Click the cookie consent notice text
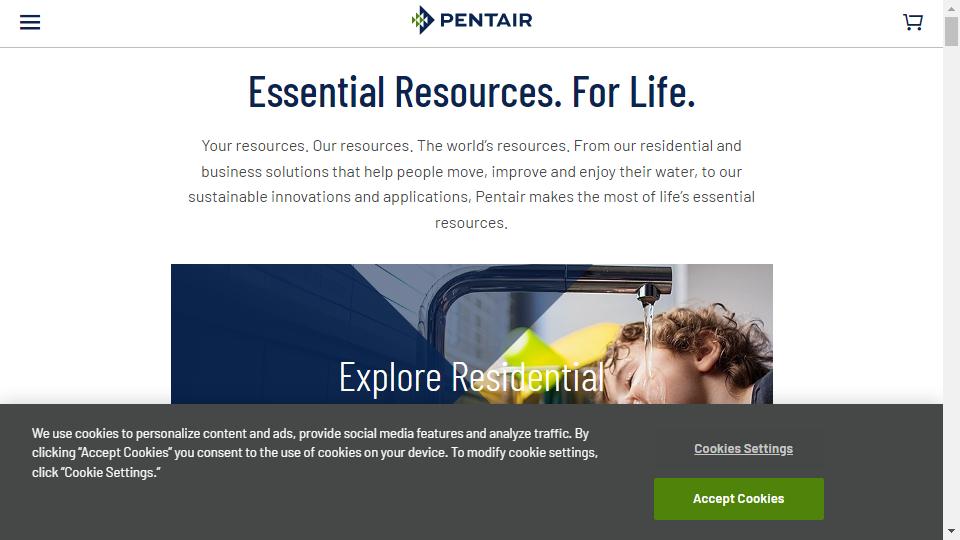The width and height of the screenshot is (960, 540). pyautogui.click(x=315, y=452)
